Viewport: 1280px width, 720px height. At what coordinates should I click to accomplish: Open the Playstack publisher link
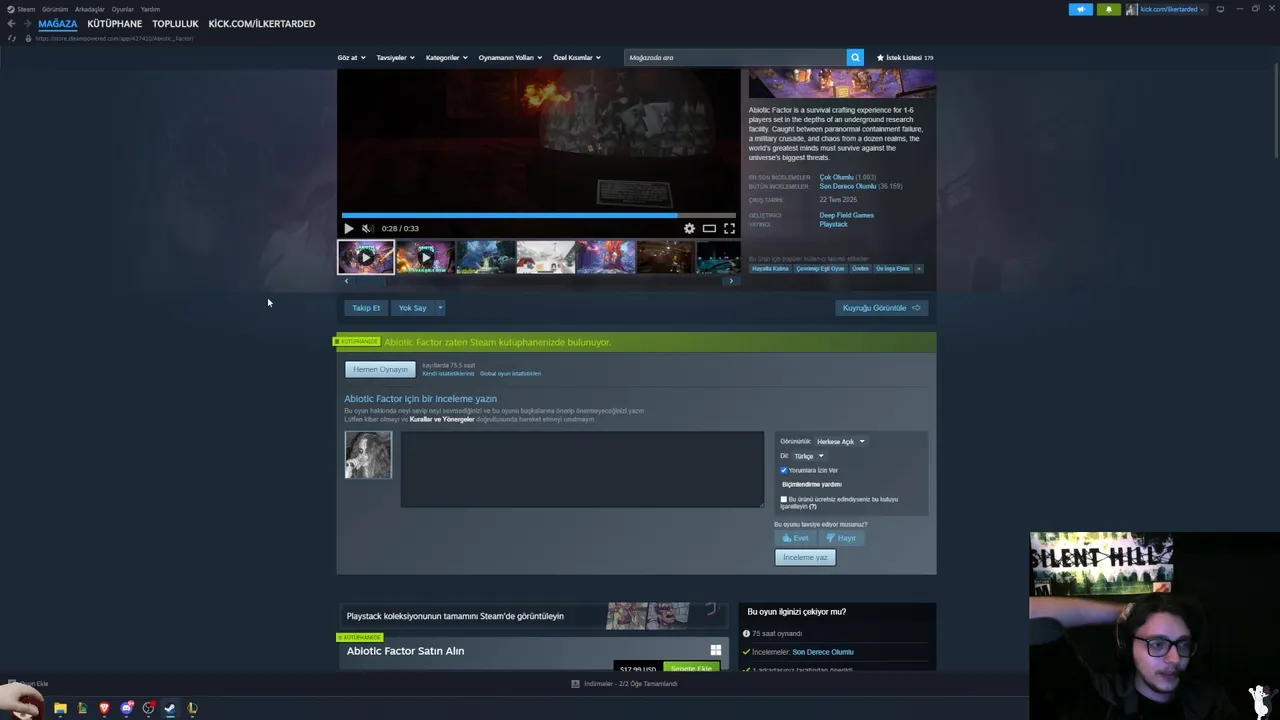[x=833, y=224]
